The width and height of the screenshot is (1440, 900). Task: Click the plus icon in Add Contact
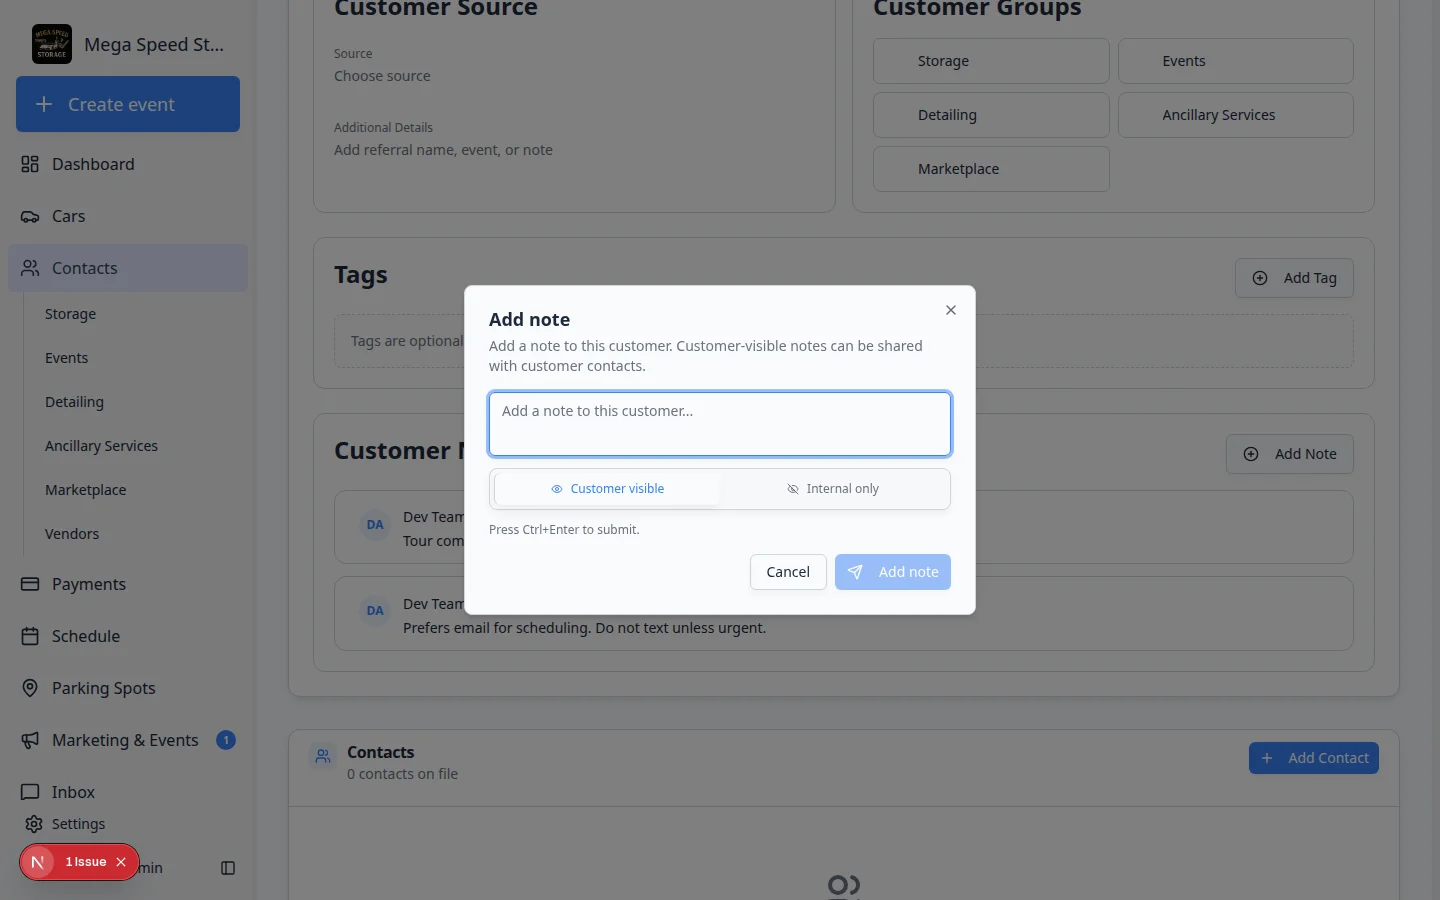1267,758
